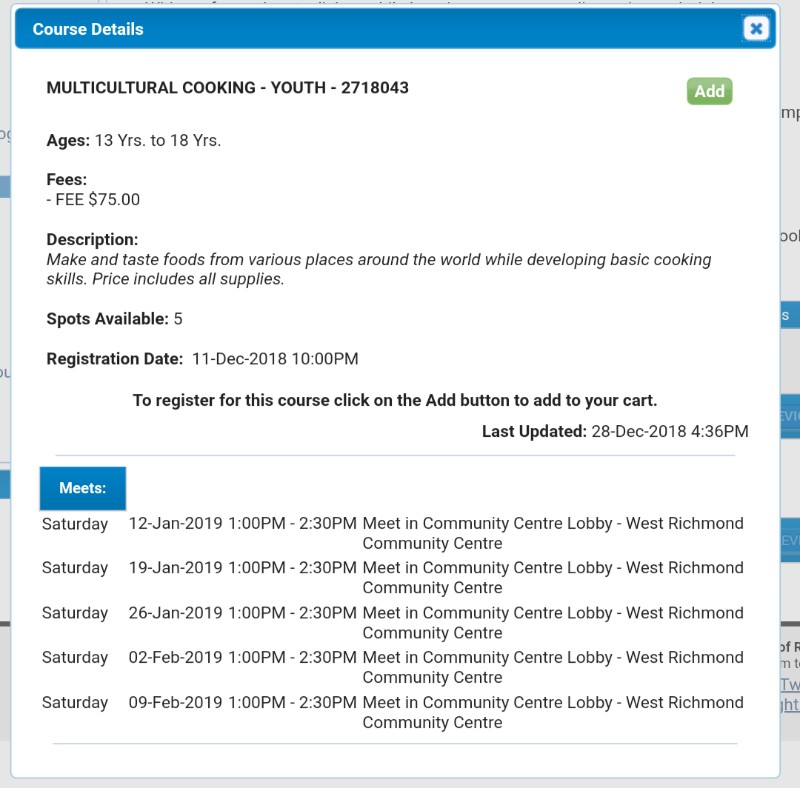Click the Course Details title bar text
This screenshot has height=788, width=800.
[x=88, y=29]
